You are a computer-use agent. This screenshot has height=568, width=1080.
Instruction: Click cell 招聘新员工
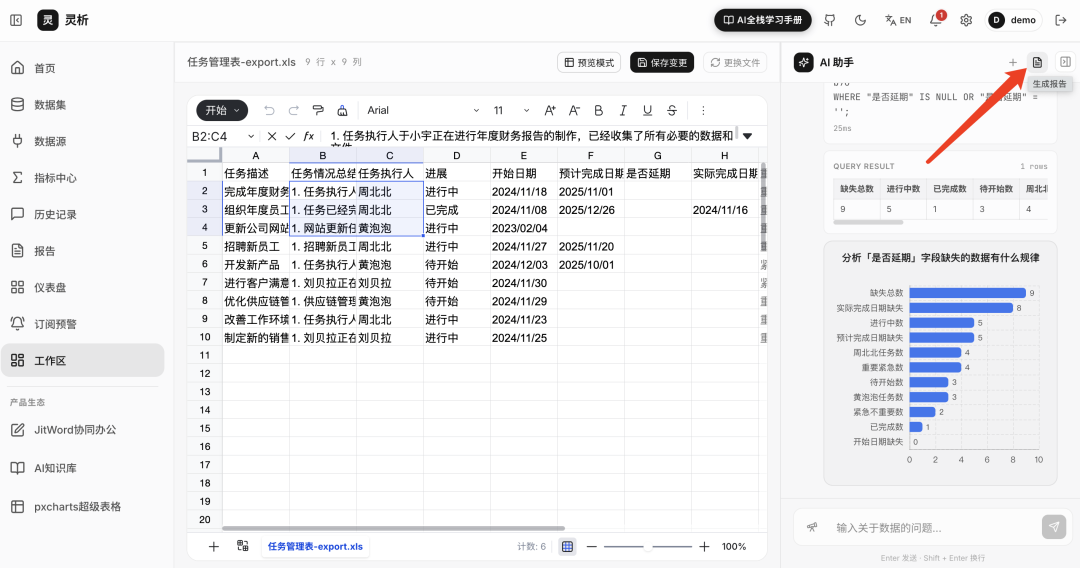click(256, 246)
